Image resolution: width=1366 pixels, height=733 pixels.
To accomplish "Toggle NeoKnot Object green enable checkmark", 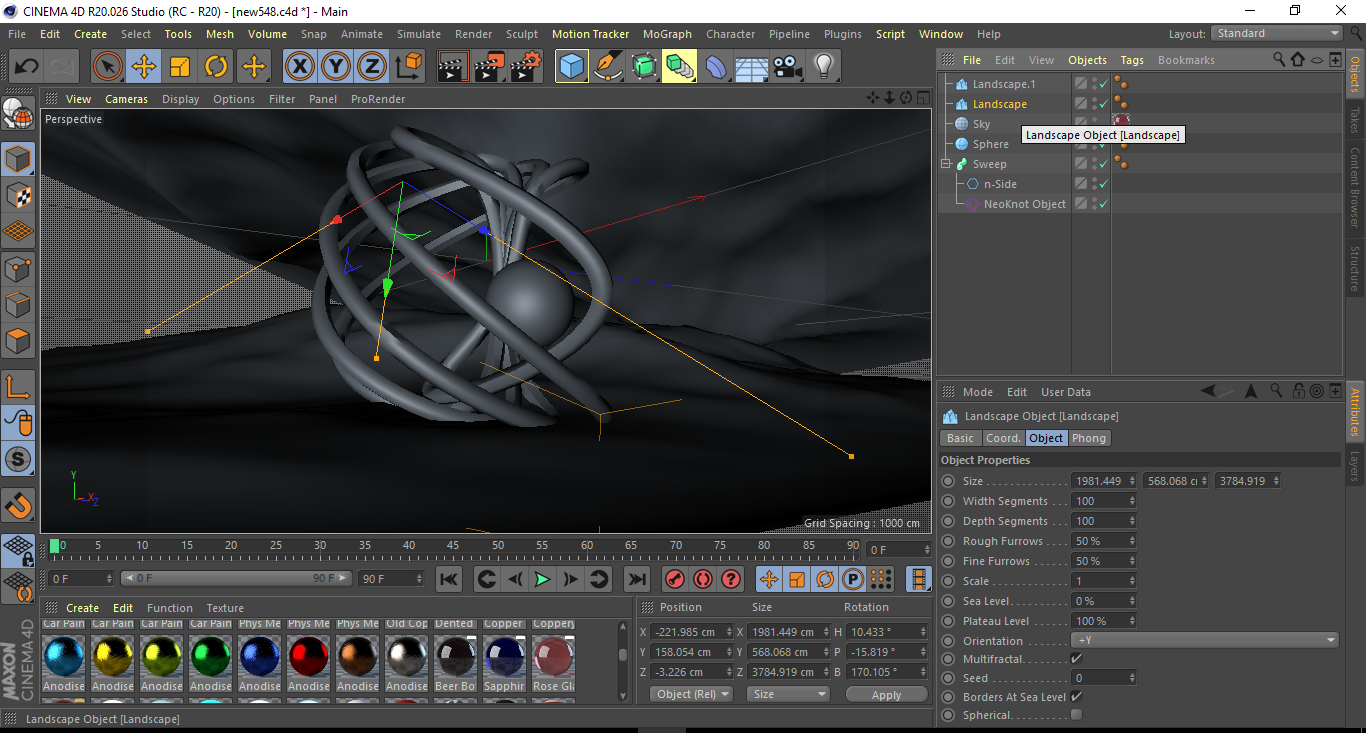I will click(x=1103, y=204).
